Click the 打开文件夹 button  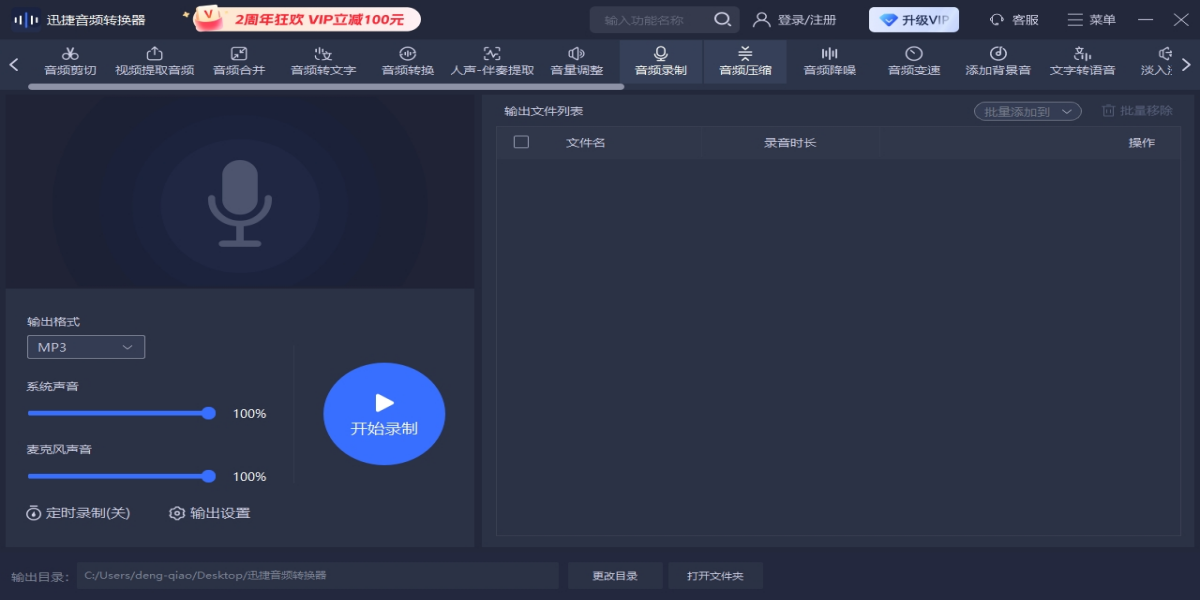point(715,576)
